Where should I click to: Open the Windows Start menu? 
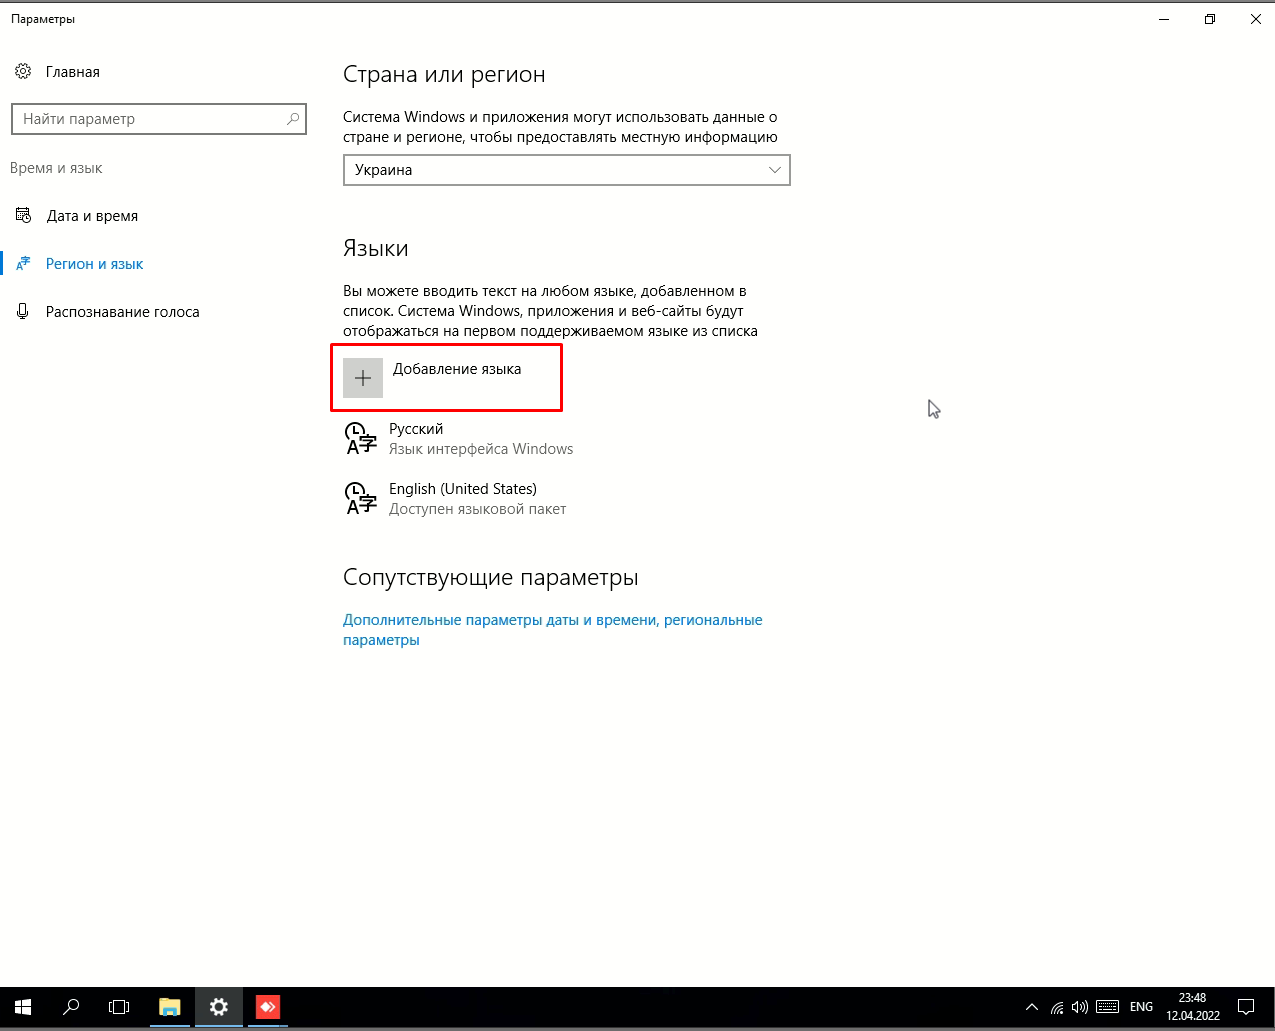pyautogui.click(x=23, y=1007)
